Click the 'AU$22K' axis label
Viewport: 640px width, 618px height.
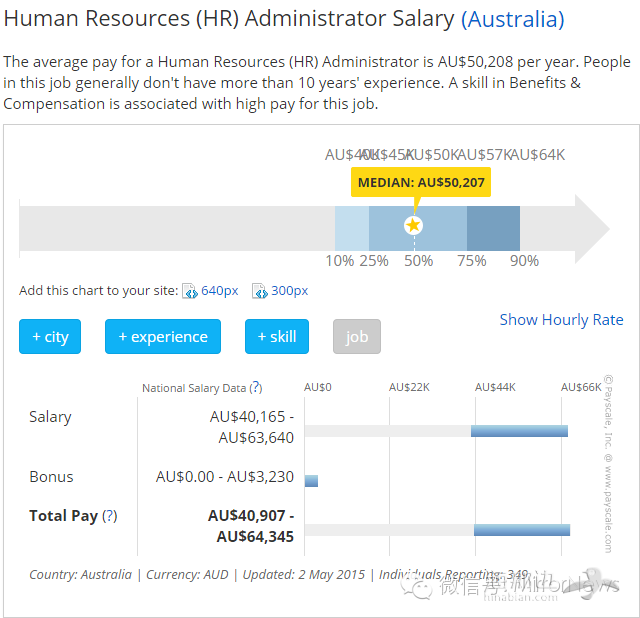(409, 387)
